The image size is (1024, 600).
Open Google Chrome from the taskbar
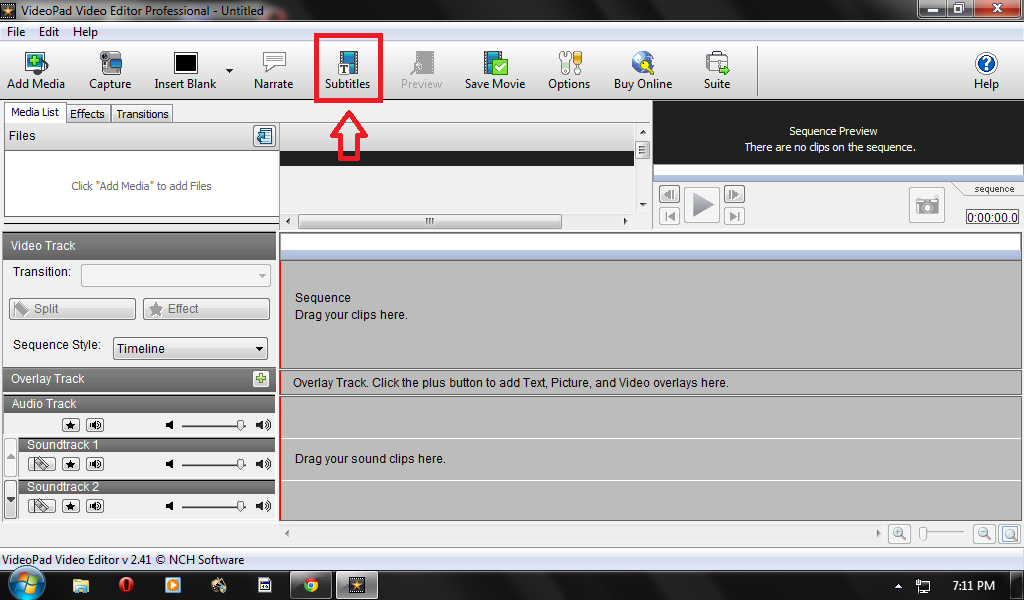pyautogui.click(x=311, y=585)
